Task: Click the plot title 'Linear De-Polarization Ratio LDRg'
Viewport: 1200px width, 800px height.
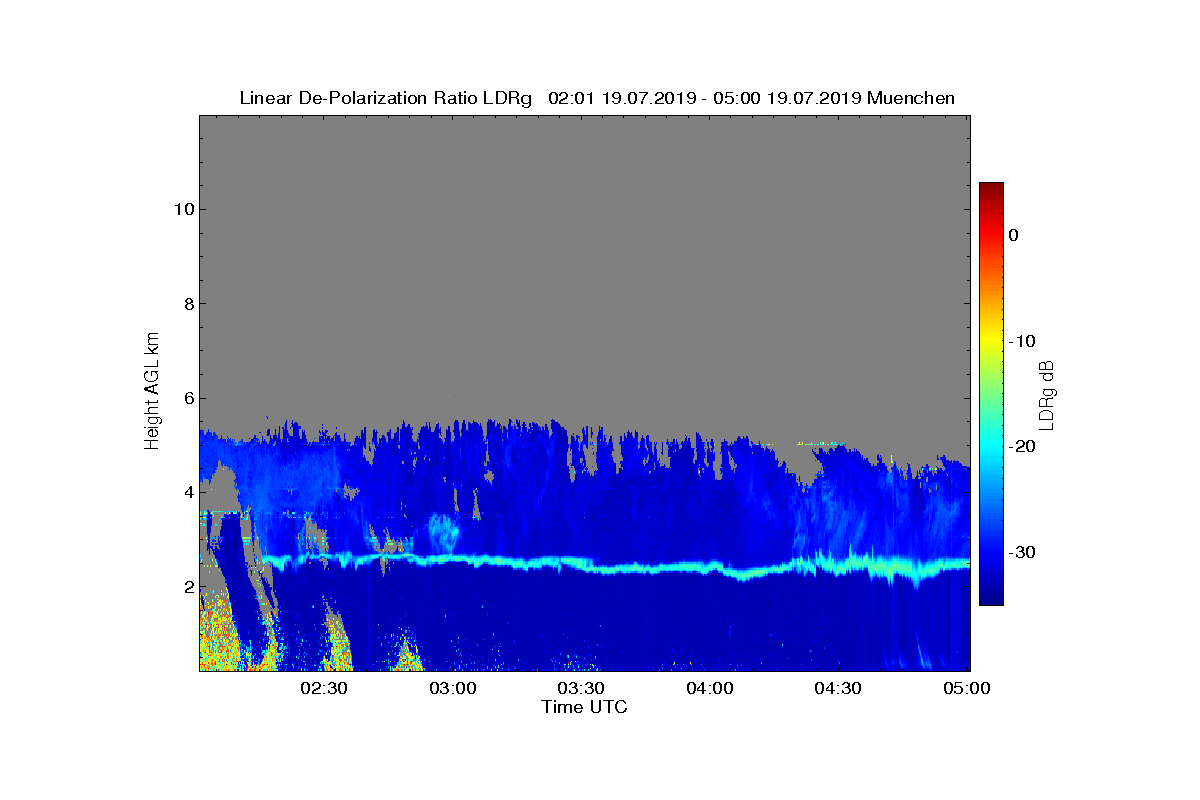Action: 386,98
